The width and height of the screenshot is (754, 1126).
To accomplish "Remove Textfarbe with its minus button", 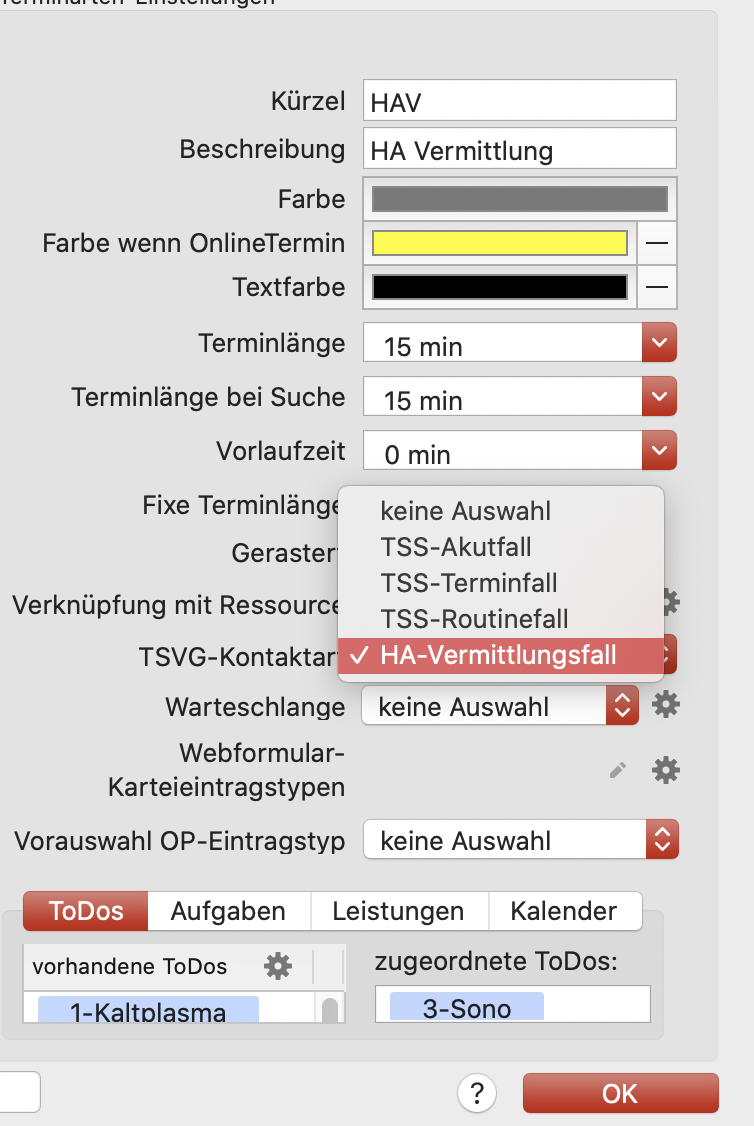I will pos(656,288).
